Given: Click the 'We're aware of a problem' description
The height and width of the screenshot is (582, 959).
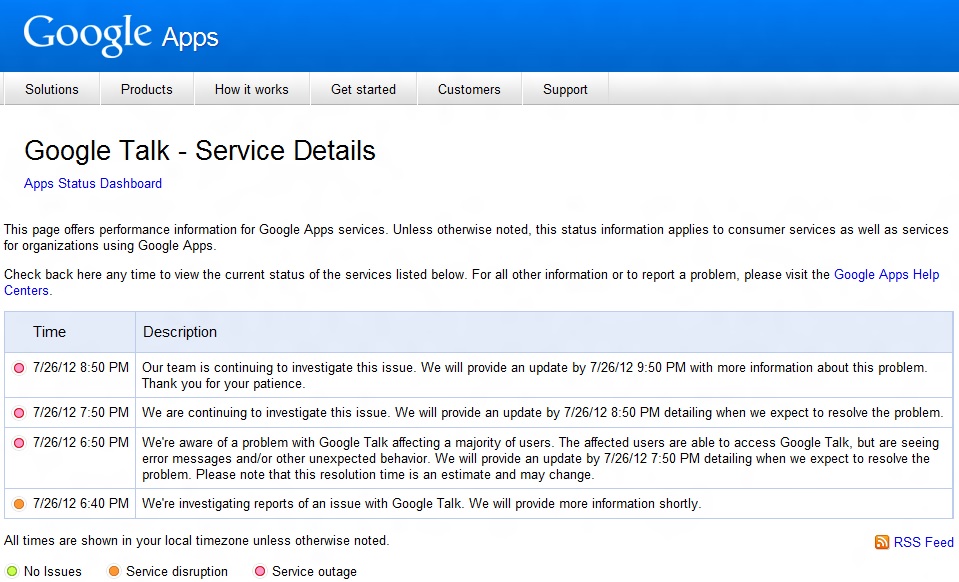Looking at the screenshot, I should pyautogui.click(x=541, y=459).
